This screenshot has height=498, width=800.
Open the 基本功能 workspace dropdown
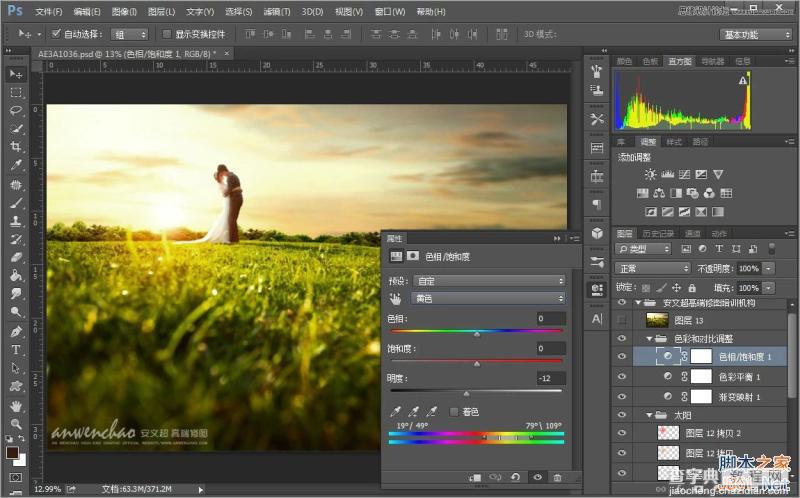(756, 34)
